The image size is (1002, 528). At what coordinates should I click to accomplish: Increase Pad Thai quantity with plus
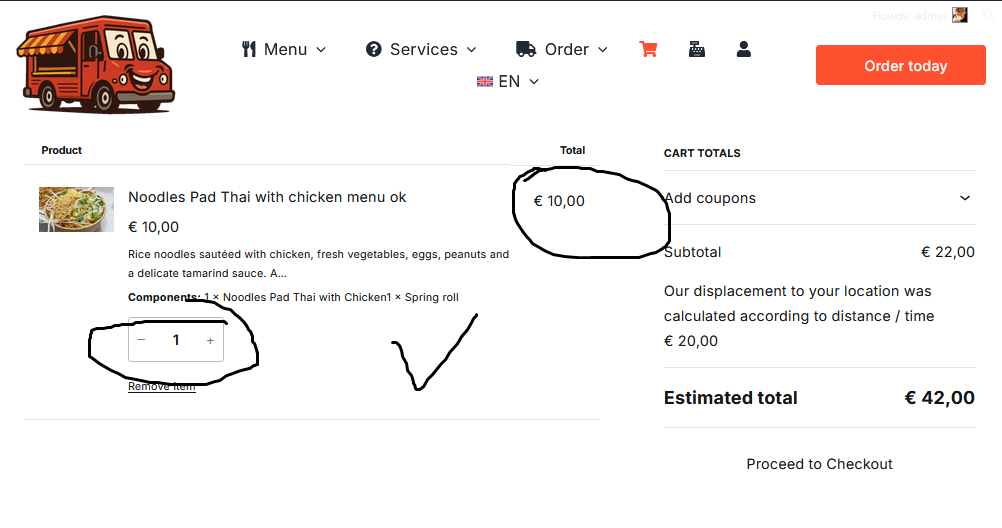(x=210, y=341)
